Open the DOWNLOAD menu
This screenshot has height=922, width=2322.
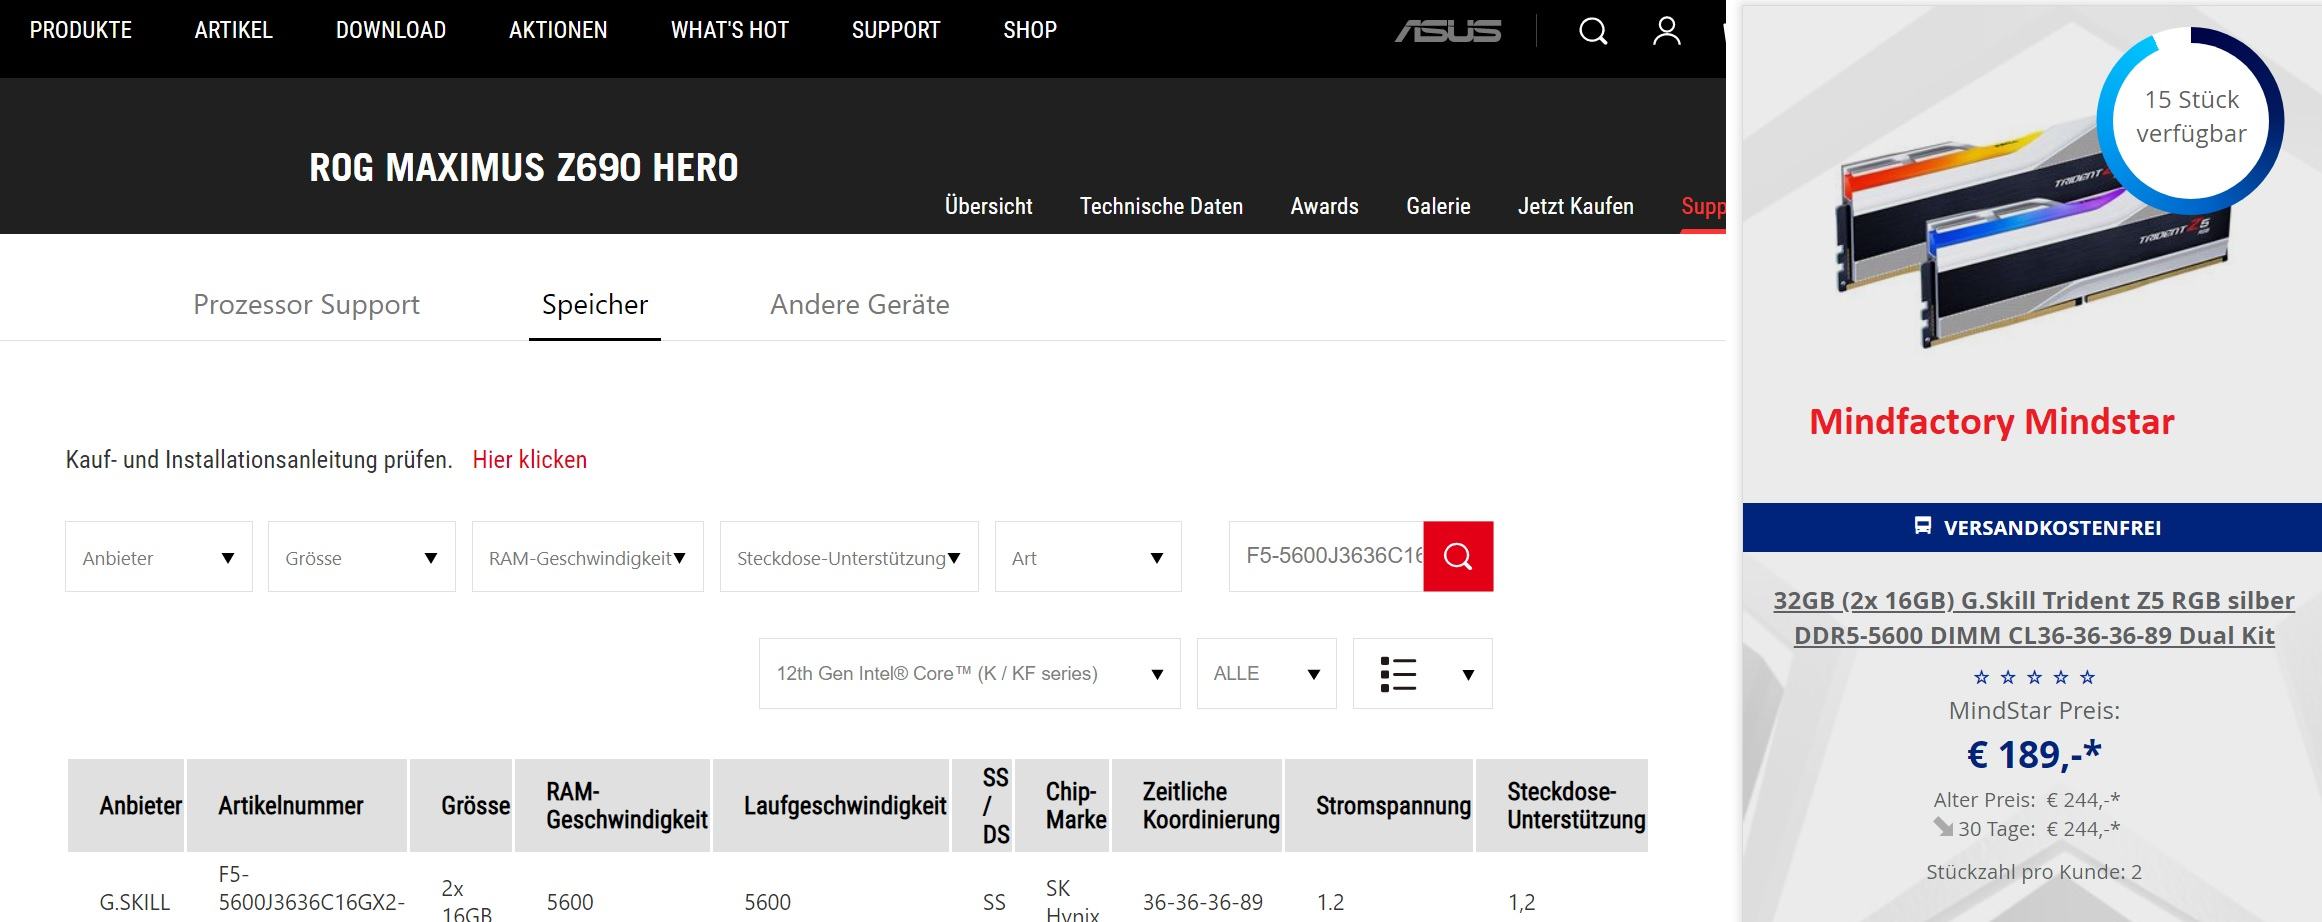coord(391,30)
